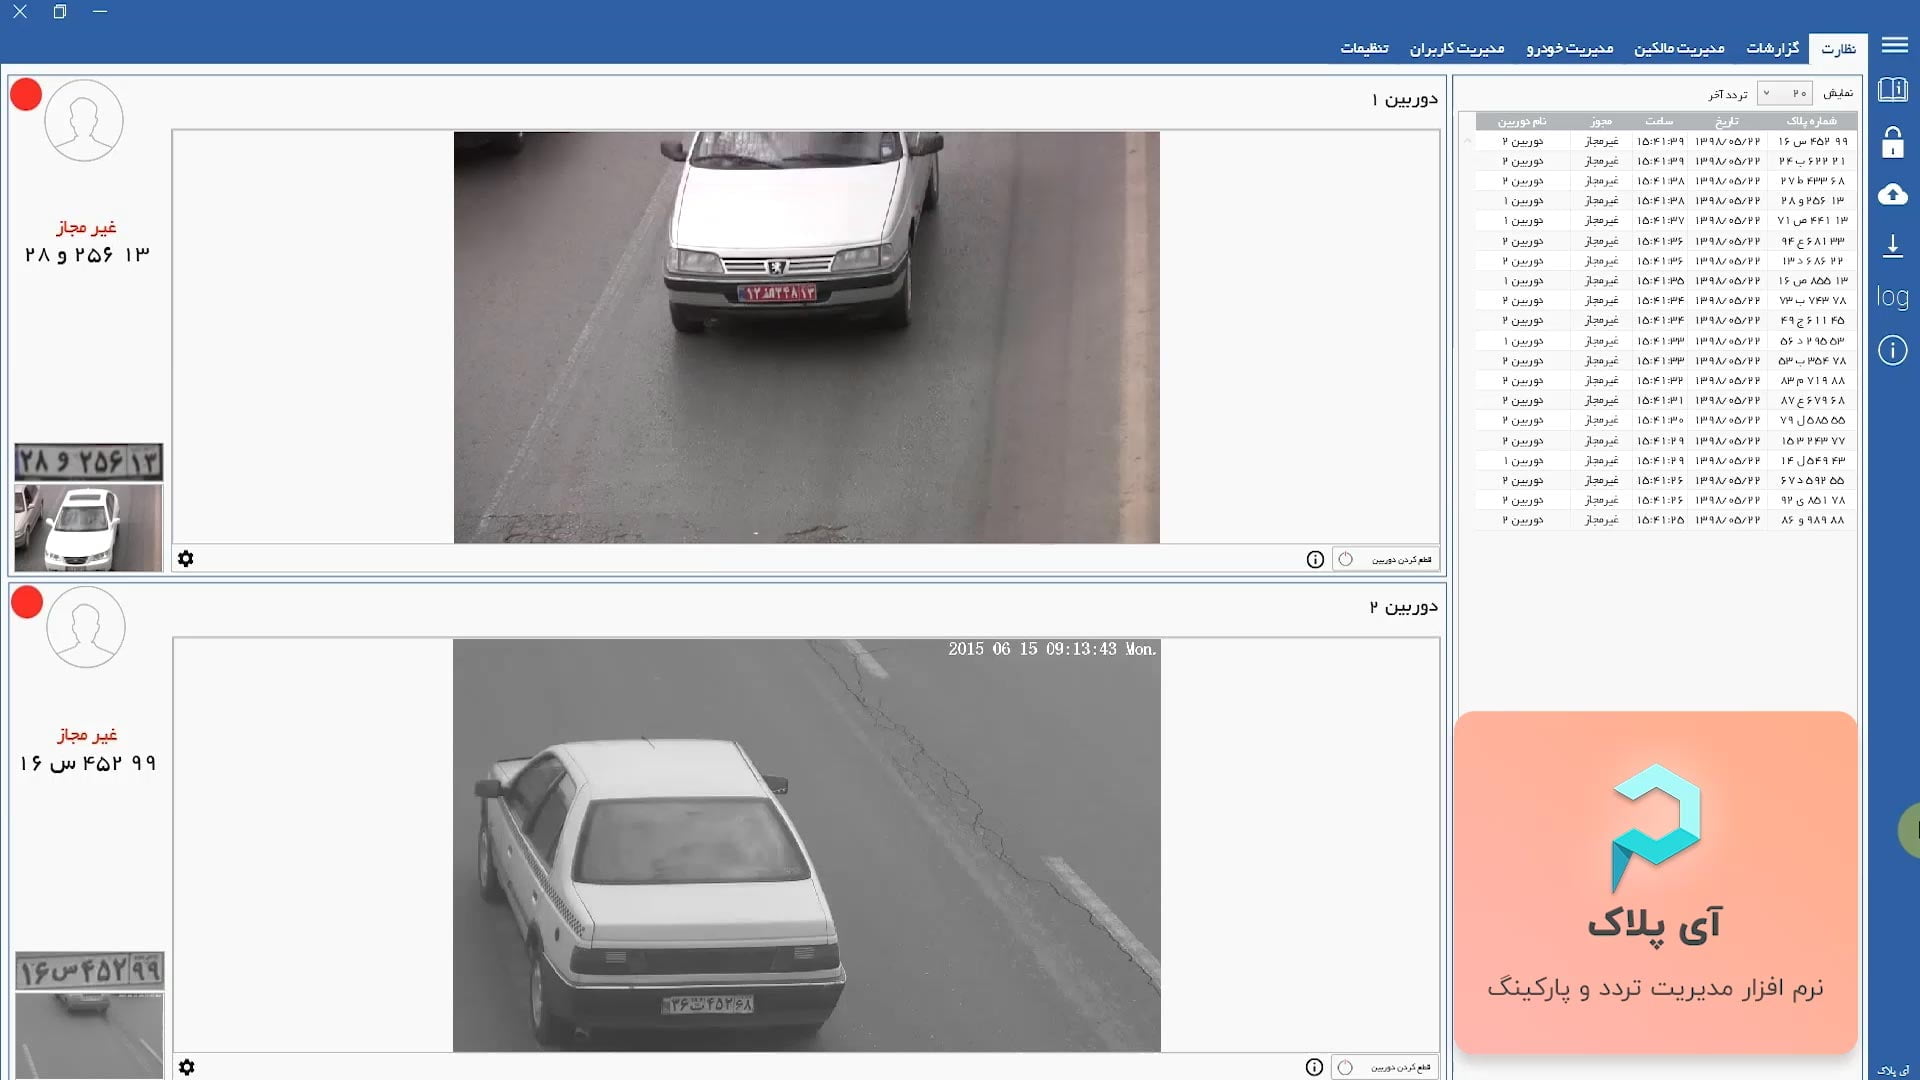Open the sidebar about info icon
Image resolution: width=1920 pixels, height=1080 pixels.
pyautogui.click(x=1893, y=350)
